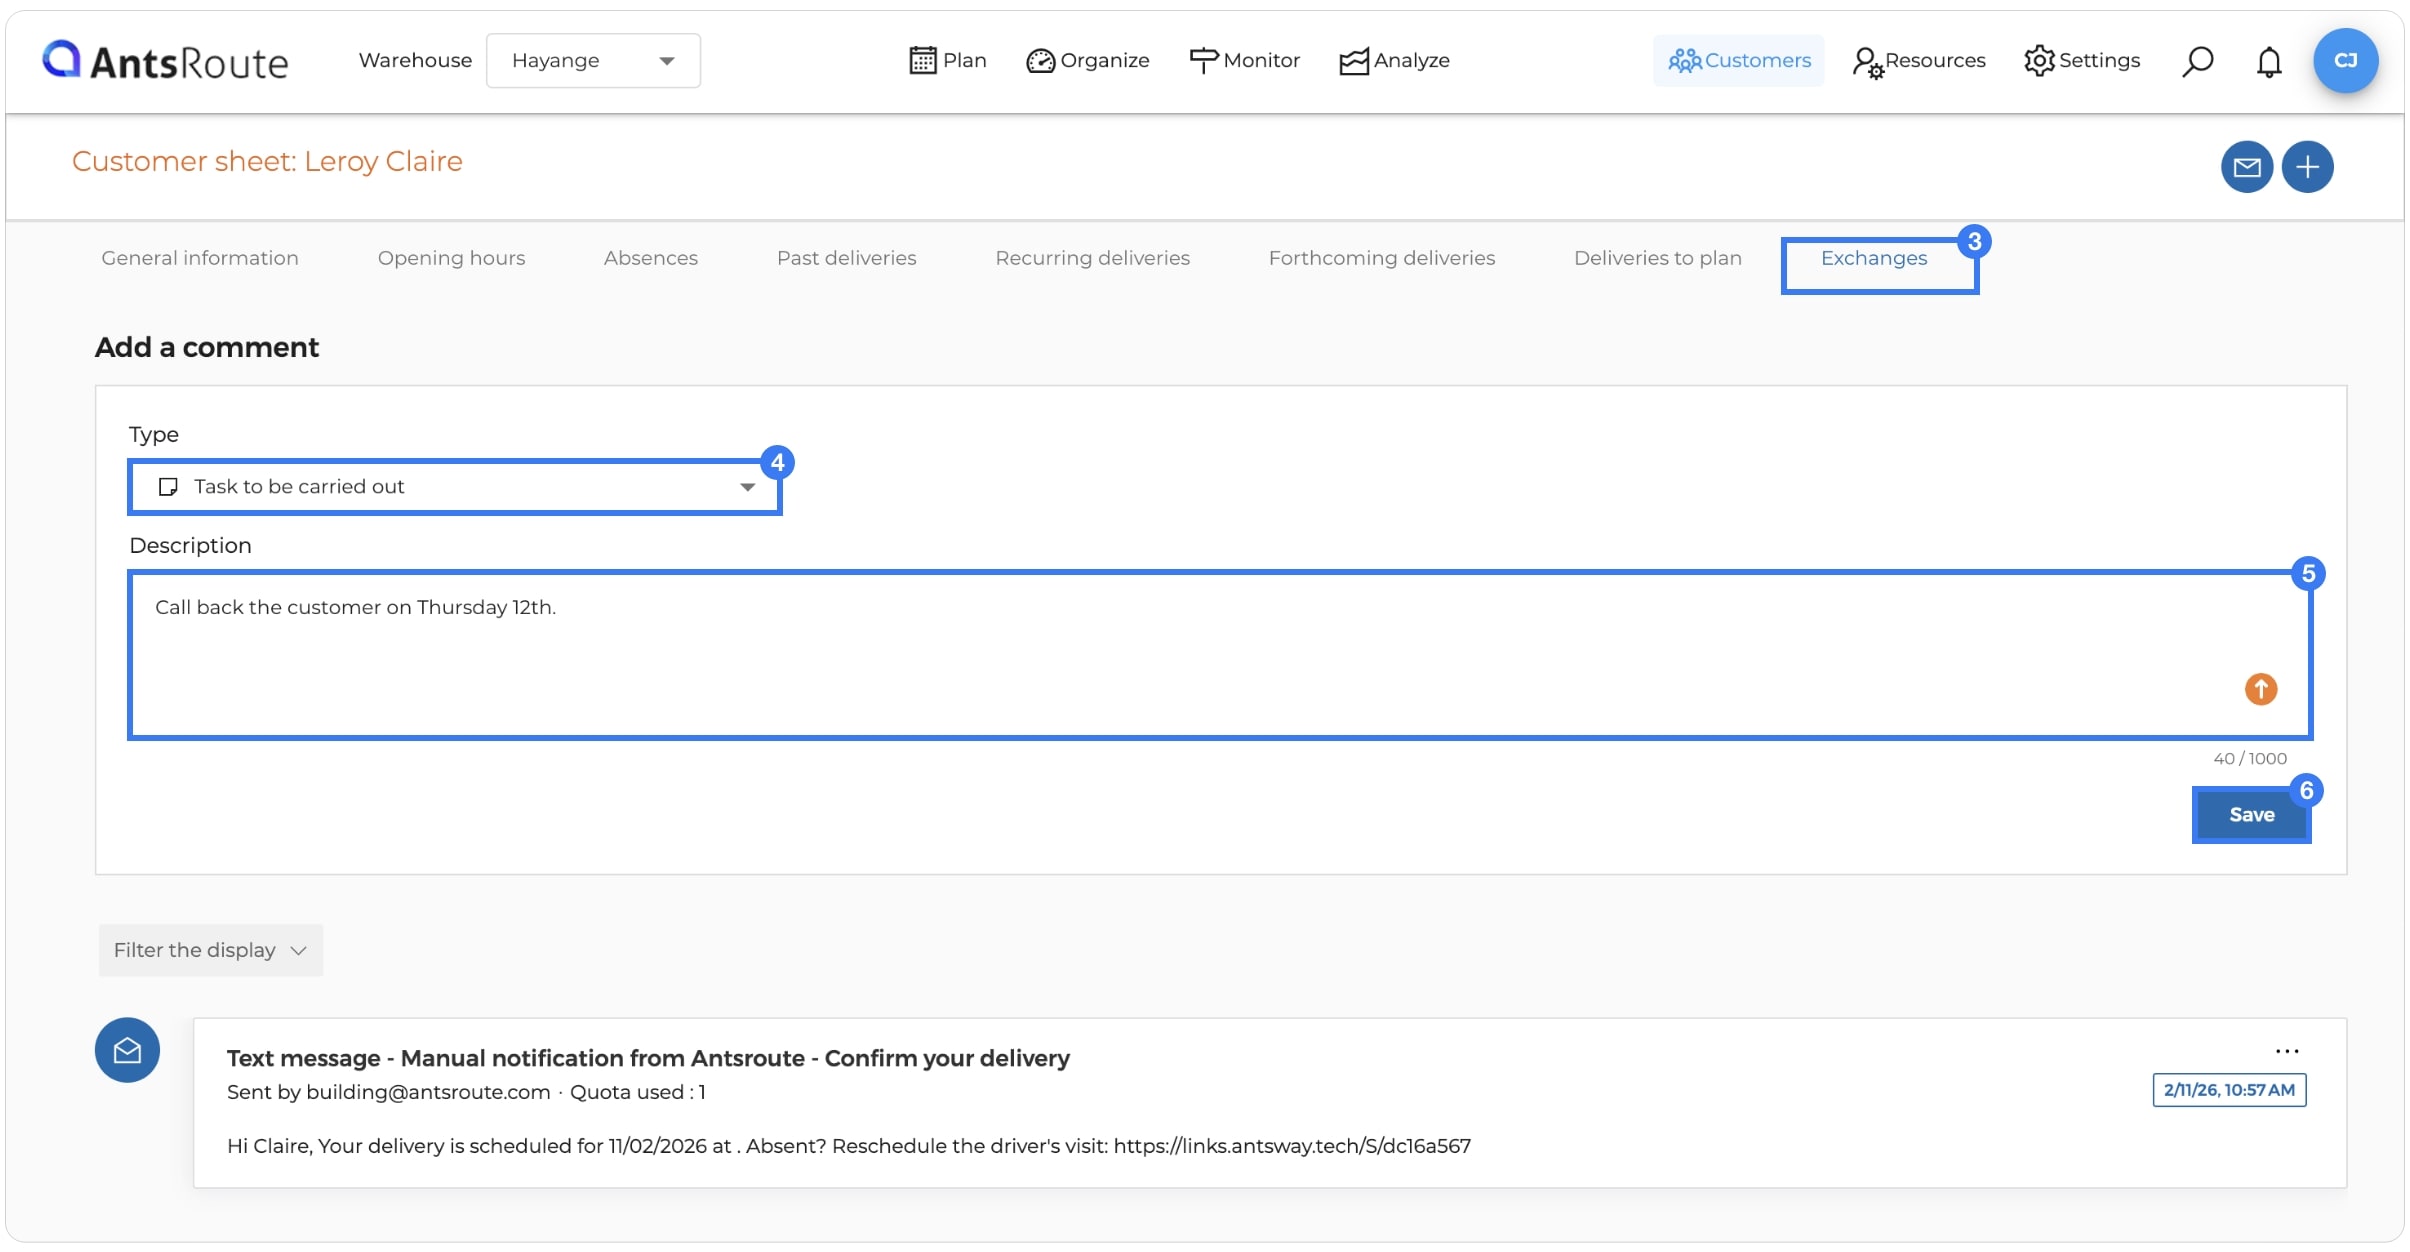Open the Analyze menu
The height and width of the screenshot is (1252, 2410).
pyautogui.click(x=1394, y=61)
